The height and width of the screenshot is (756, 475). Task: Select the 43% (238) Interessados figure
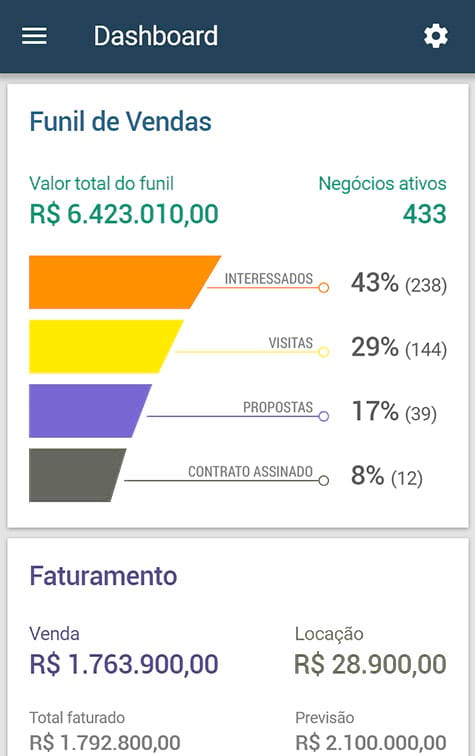point(399,283)
